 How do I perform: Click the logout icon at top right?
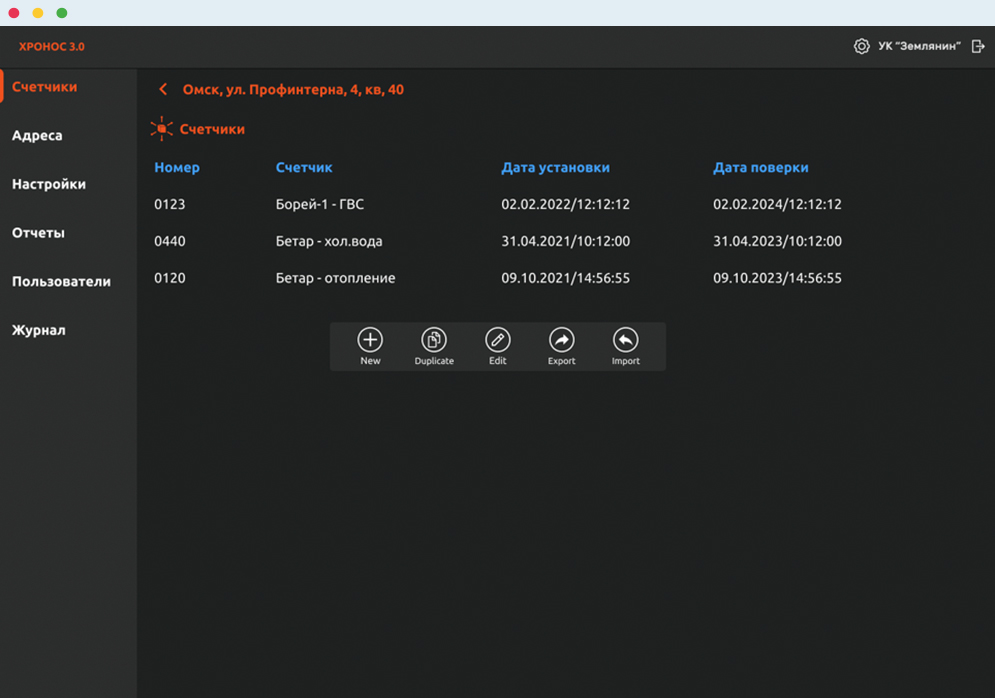(978, 47)
